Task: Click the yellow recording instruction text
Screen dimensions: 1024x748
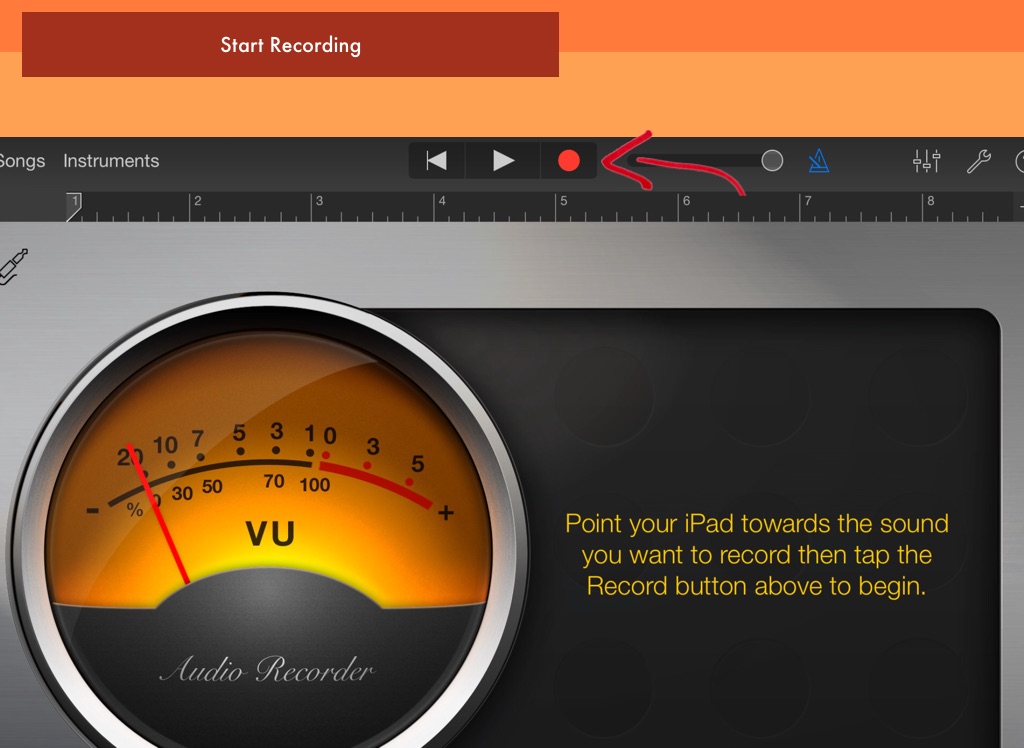Action: [x=757, y=555]
